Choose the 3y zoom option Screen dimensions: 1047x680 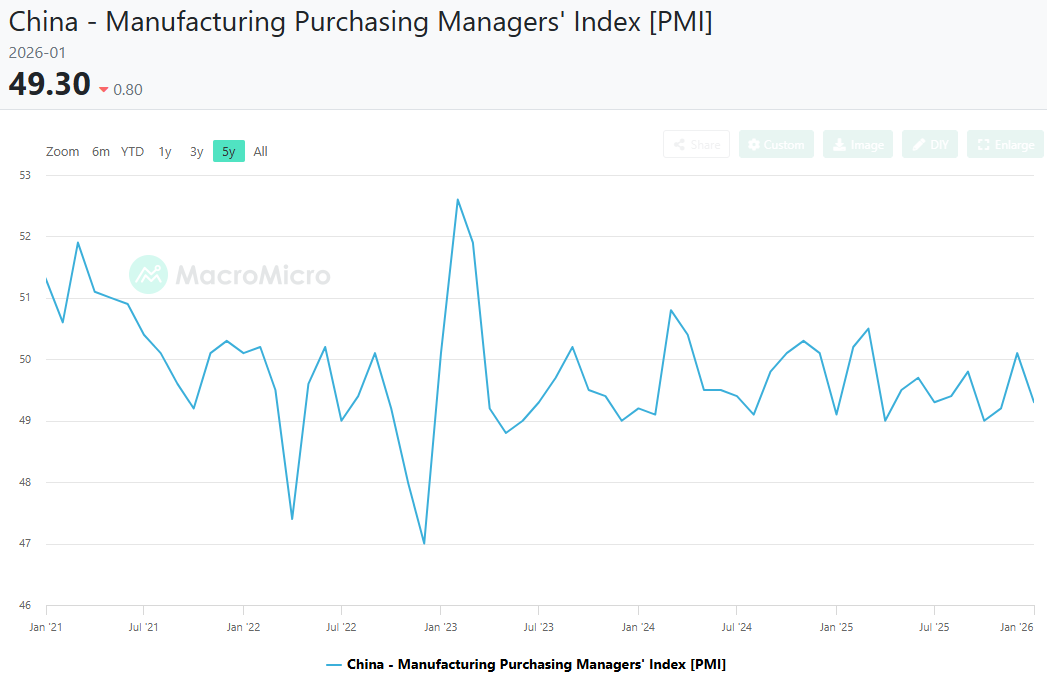[197, 152]
